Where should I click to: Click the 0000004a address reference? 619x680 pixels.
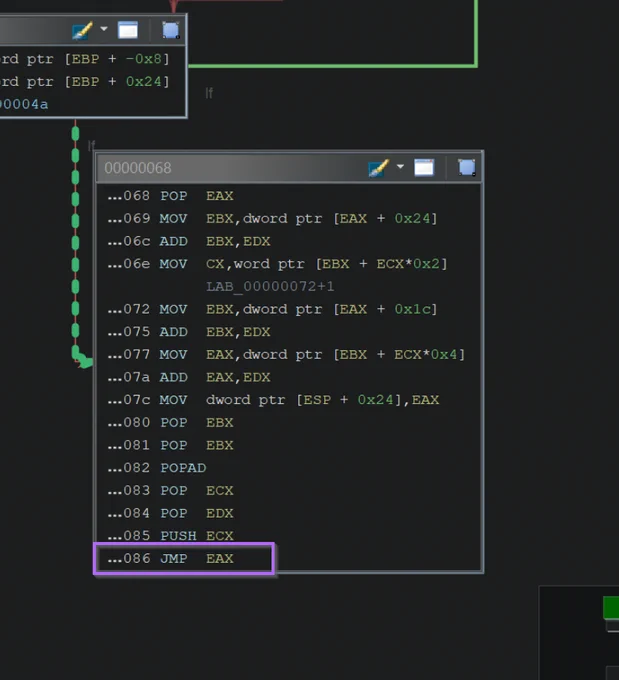click(24, 104)
